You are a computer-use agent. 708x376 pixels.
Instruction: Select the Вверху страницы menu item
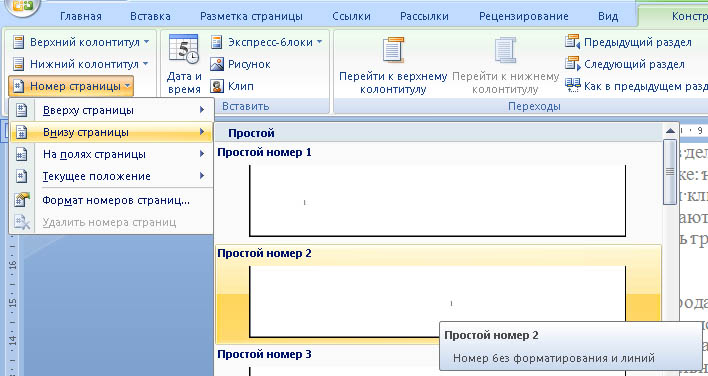pyautogui.click(x=111, y=110)
